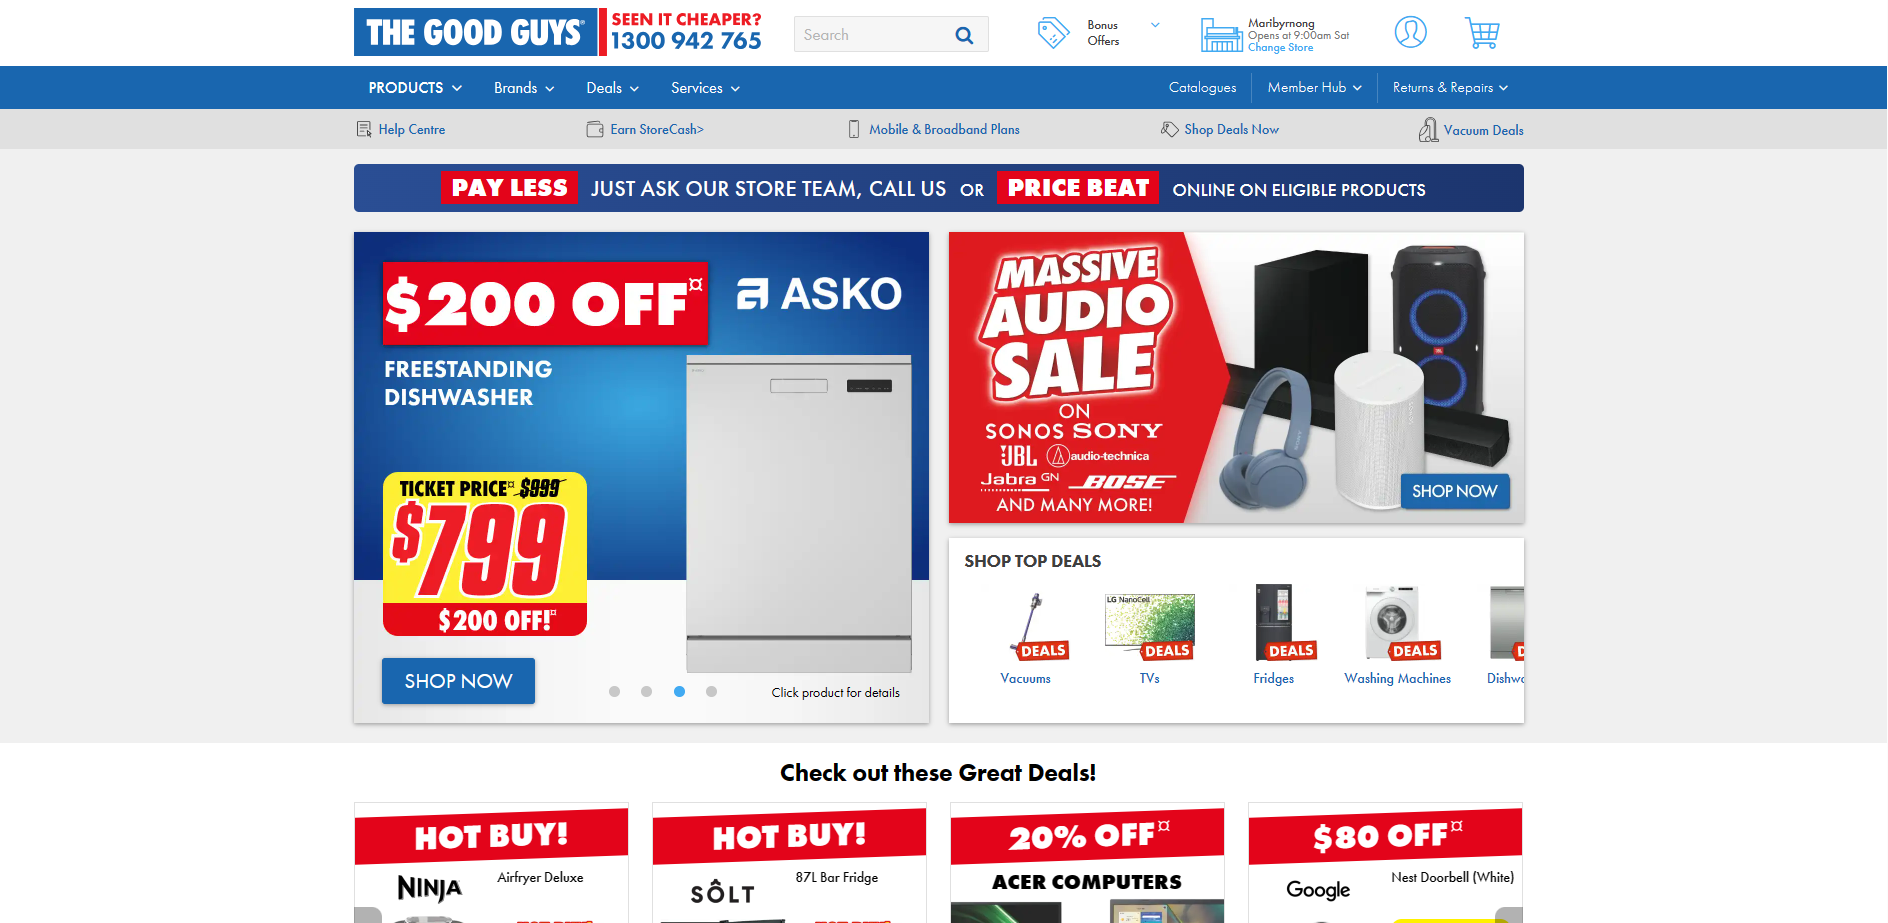
Task: Open the user account icon
Action: (x=1410, y=33)
